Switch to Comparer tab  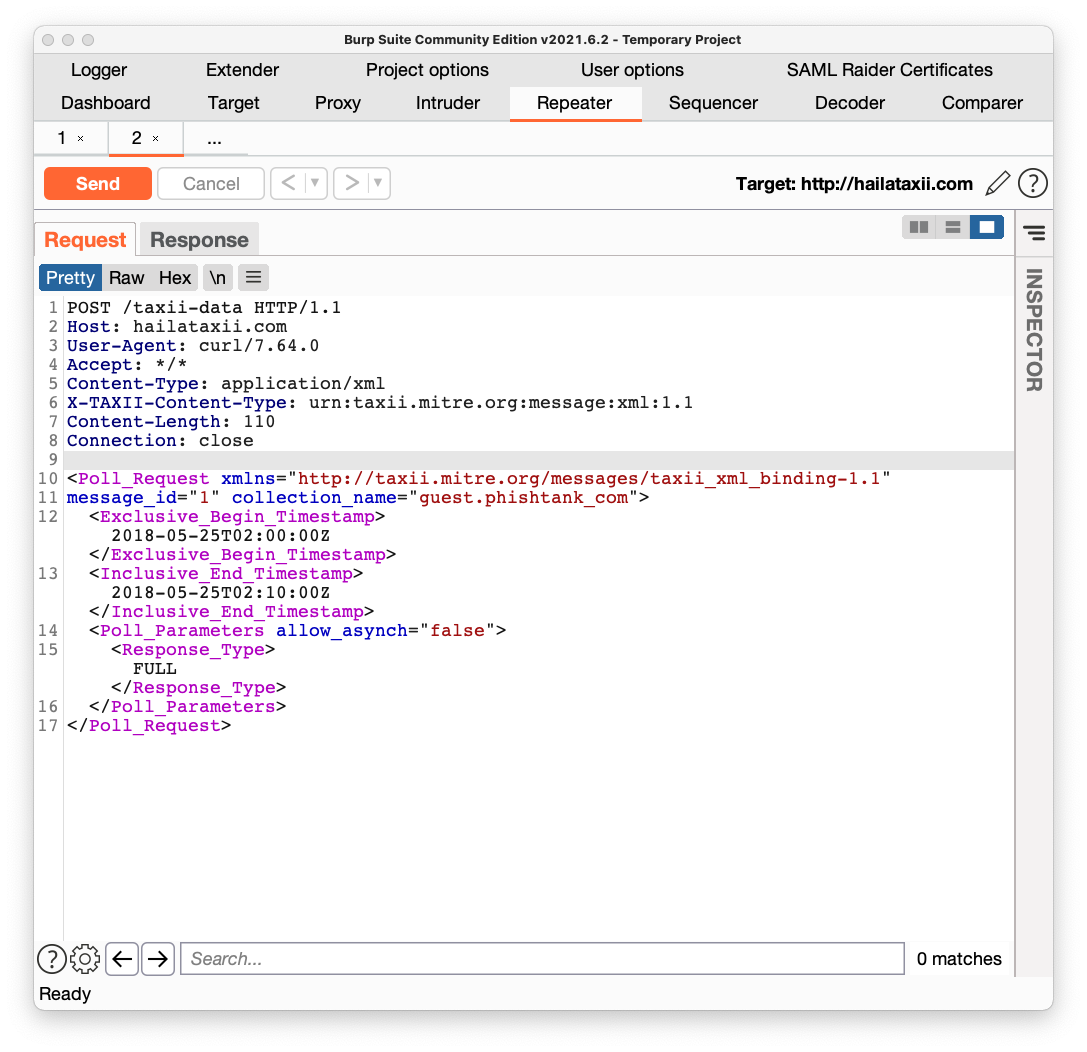982,103
